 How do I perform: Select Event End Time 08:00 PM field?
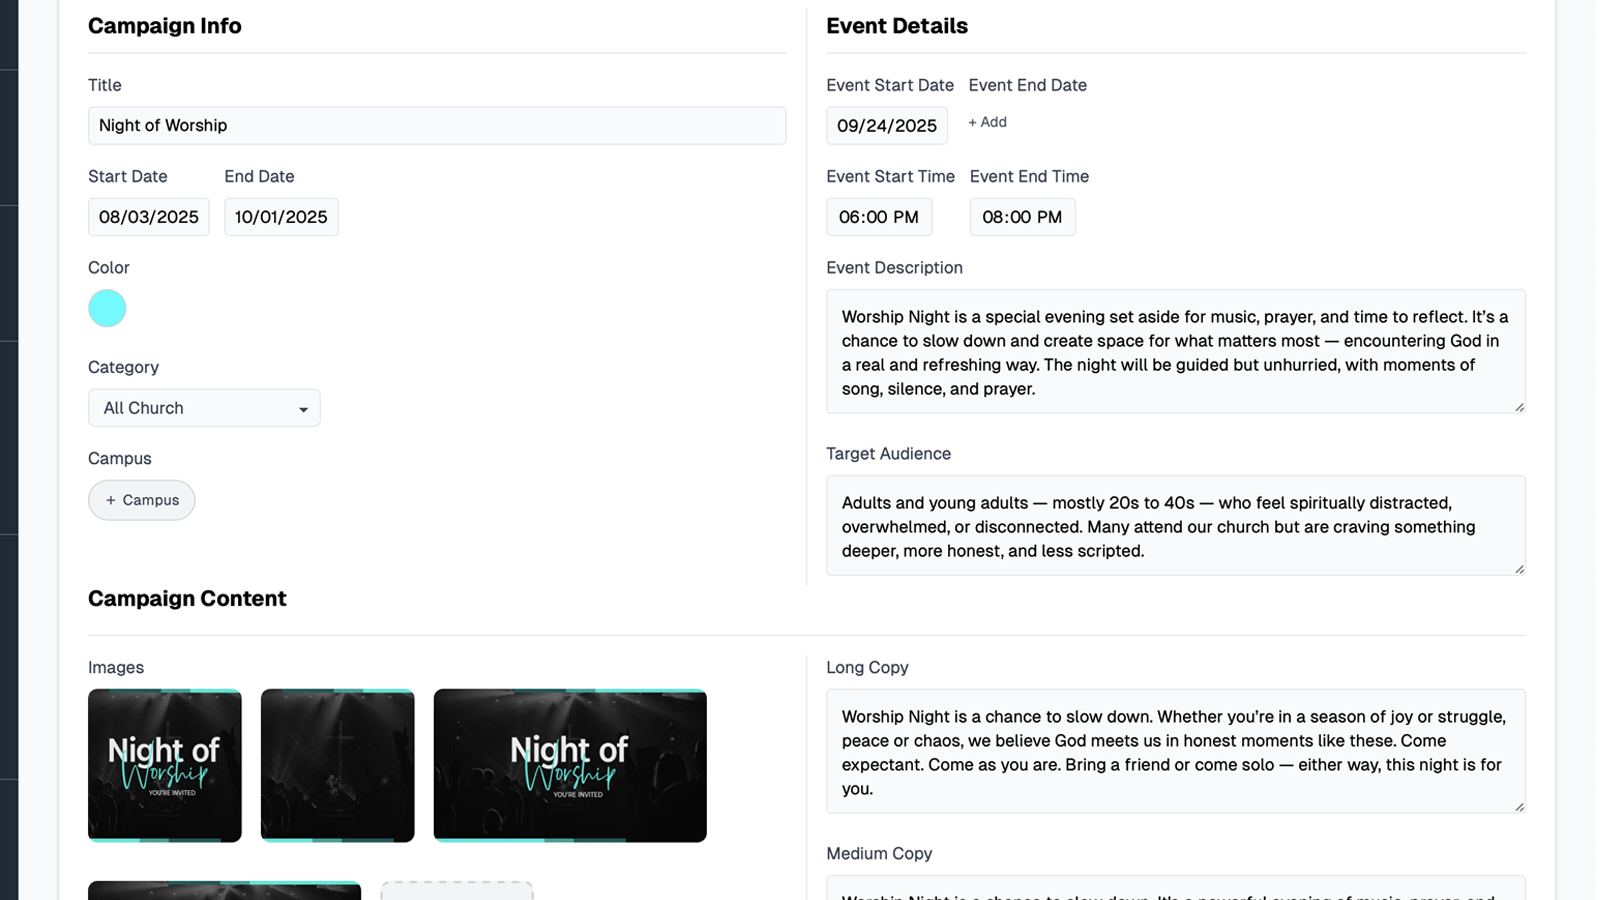pos(1022,217)
